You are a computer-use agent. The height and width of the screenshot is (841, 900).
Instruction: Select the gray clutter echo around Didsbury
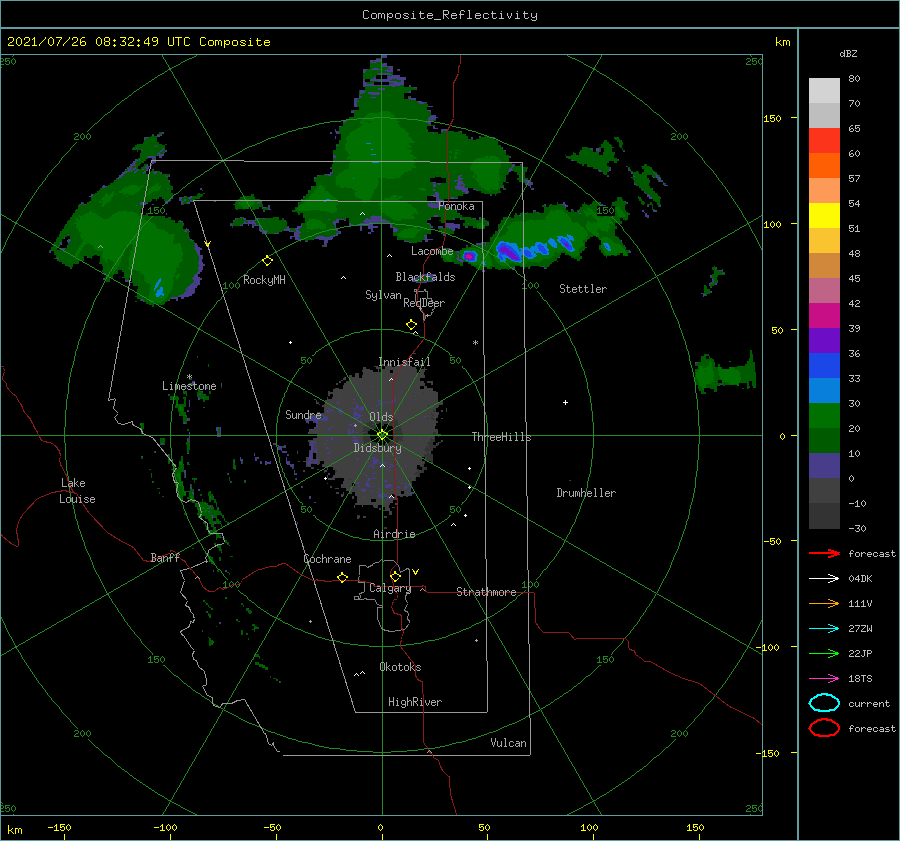pos(377,439)
